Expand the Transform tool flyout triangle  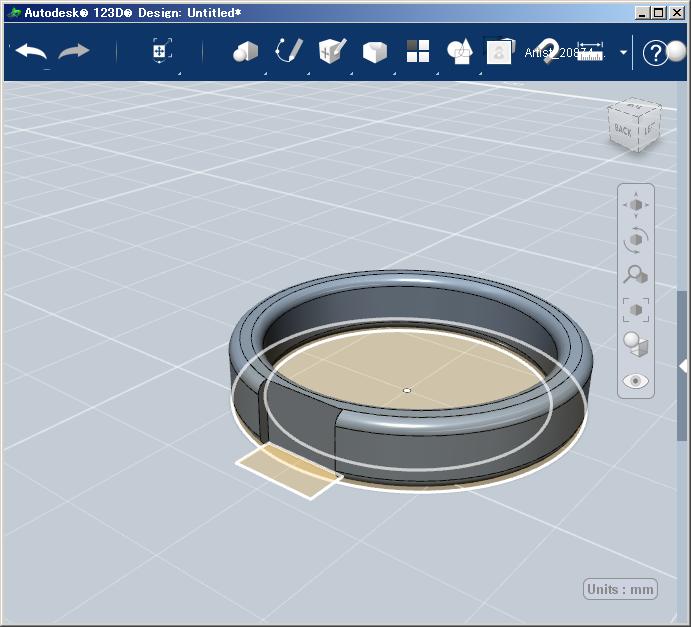pyautogui.click(x=179, y=74)
